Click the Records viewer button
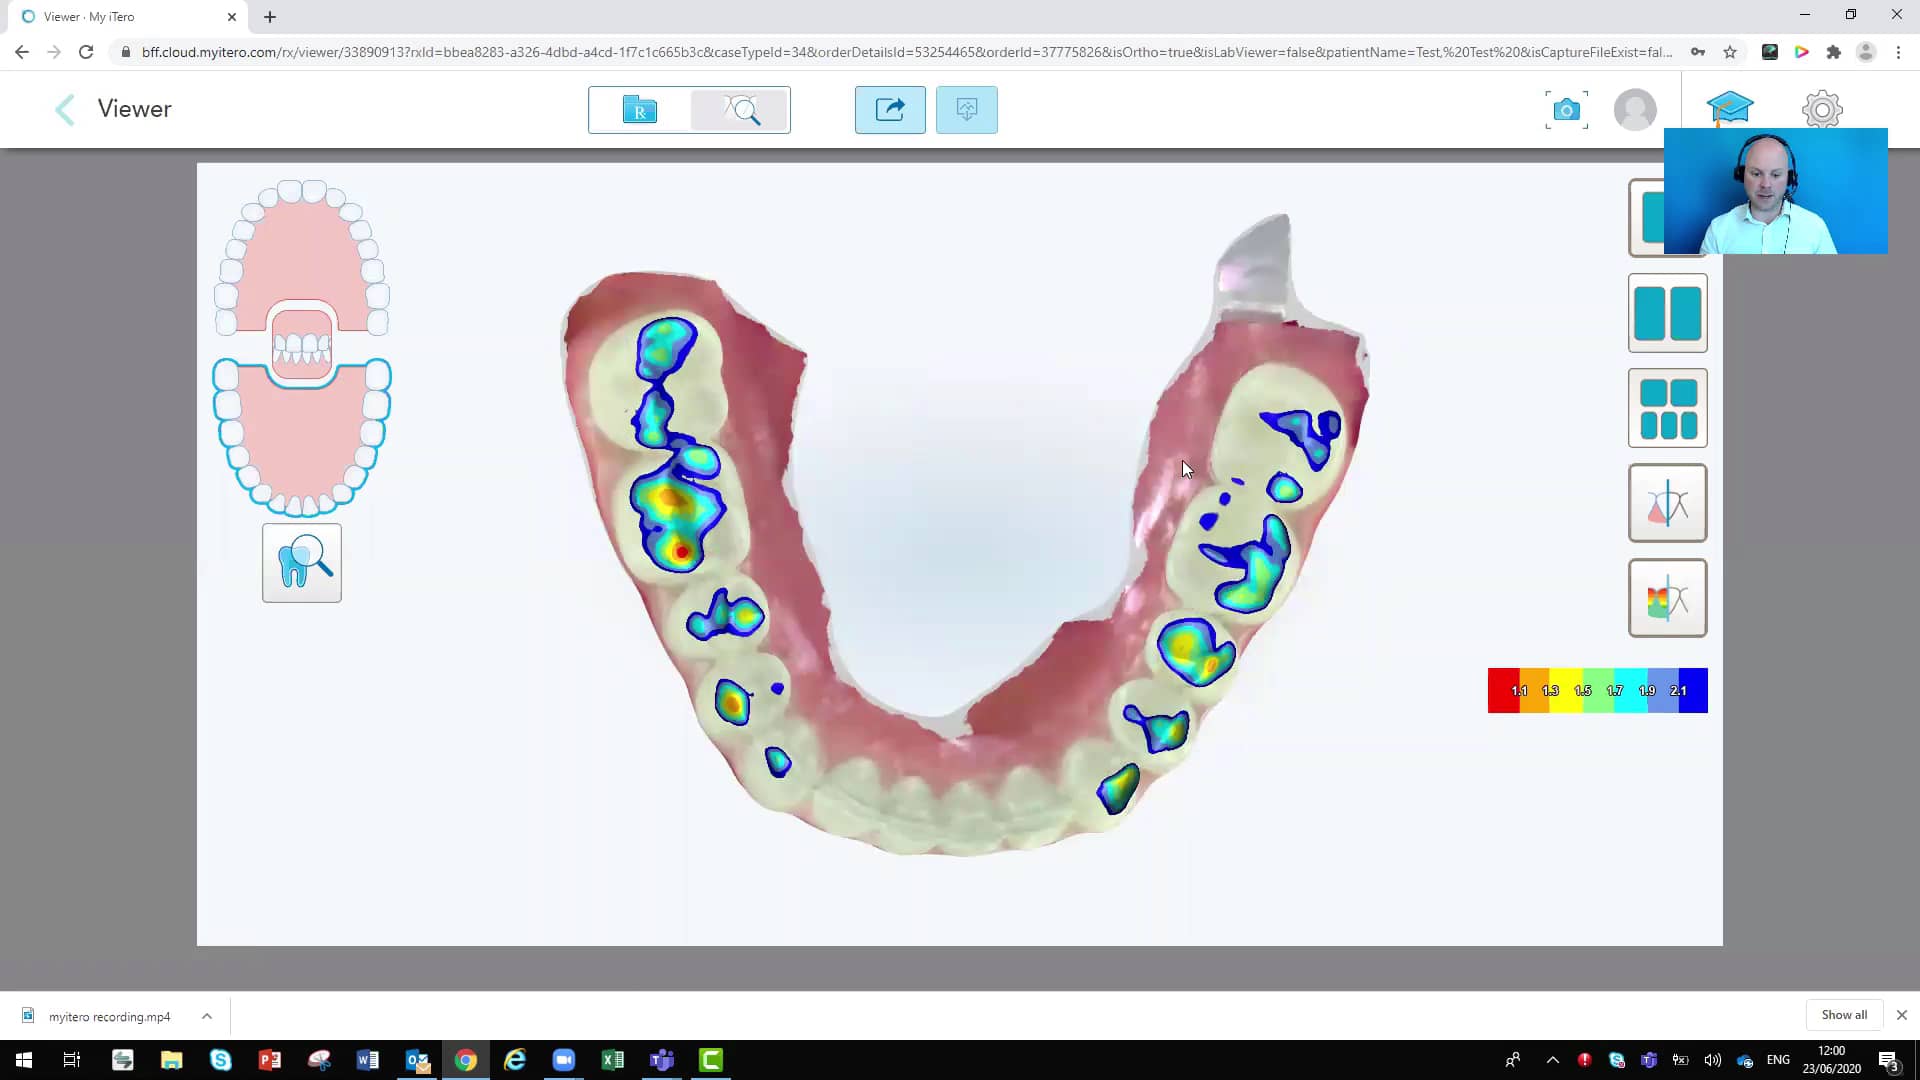This screenshot has width=1920, height=1080. pos(640,109)
